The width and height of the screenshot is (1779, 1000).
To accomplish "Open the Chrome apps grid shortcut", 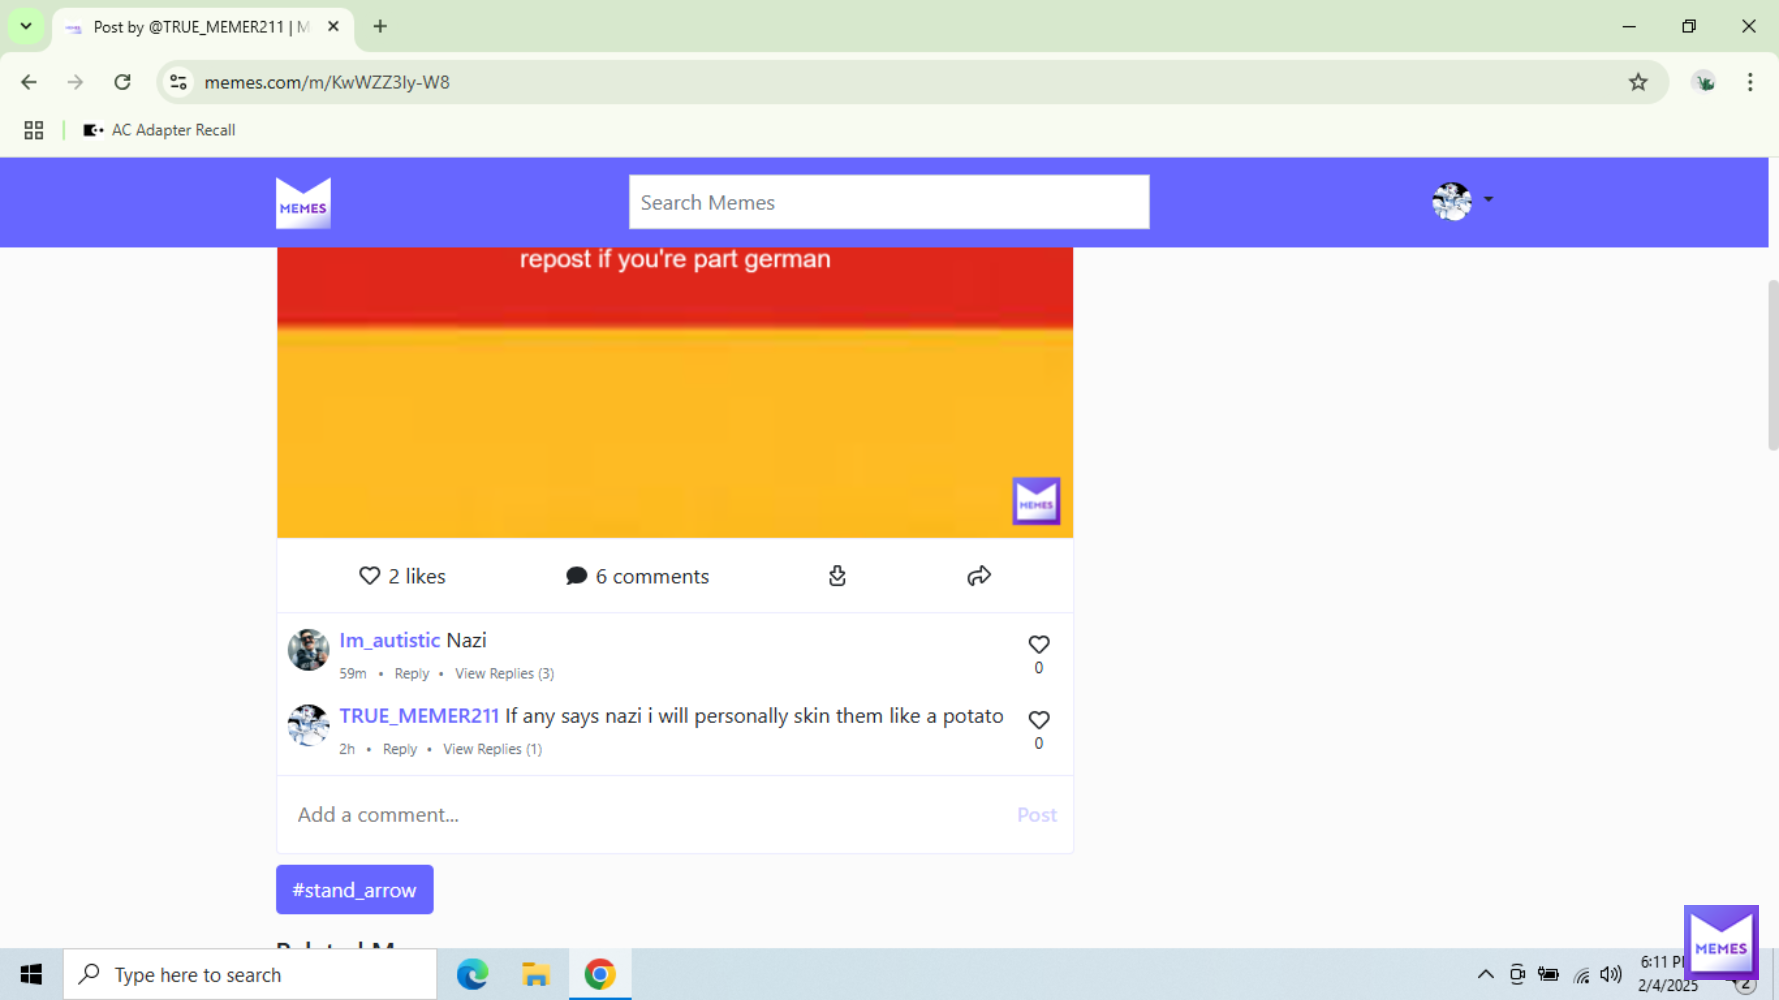I will click(x=34, y=130).
